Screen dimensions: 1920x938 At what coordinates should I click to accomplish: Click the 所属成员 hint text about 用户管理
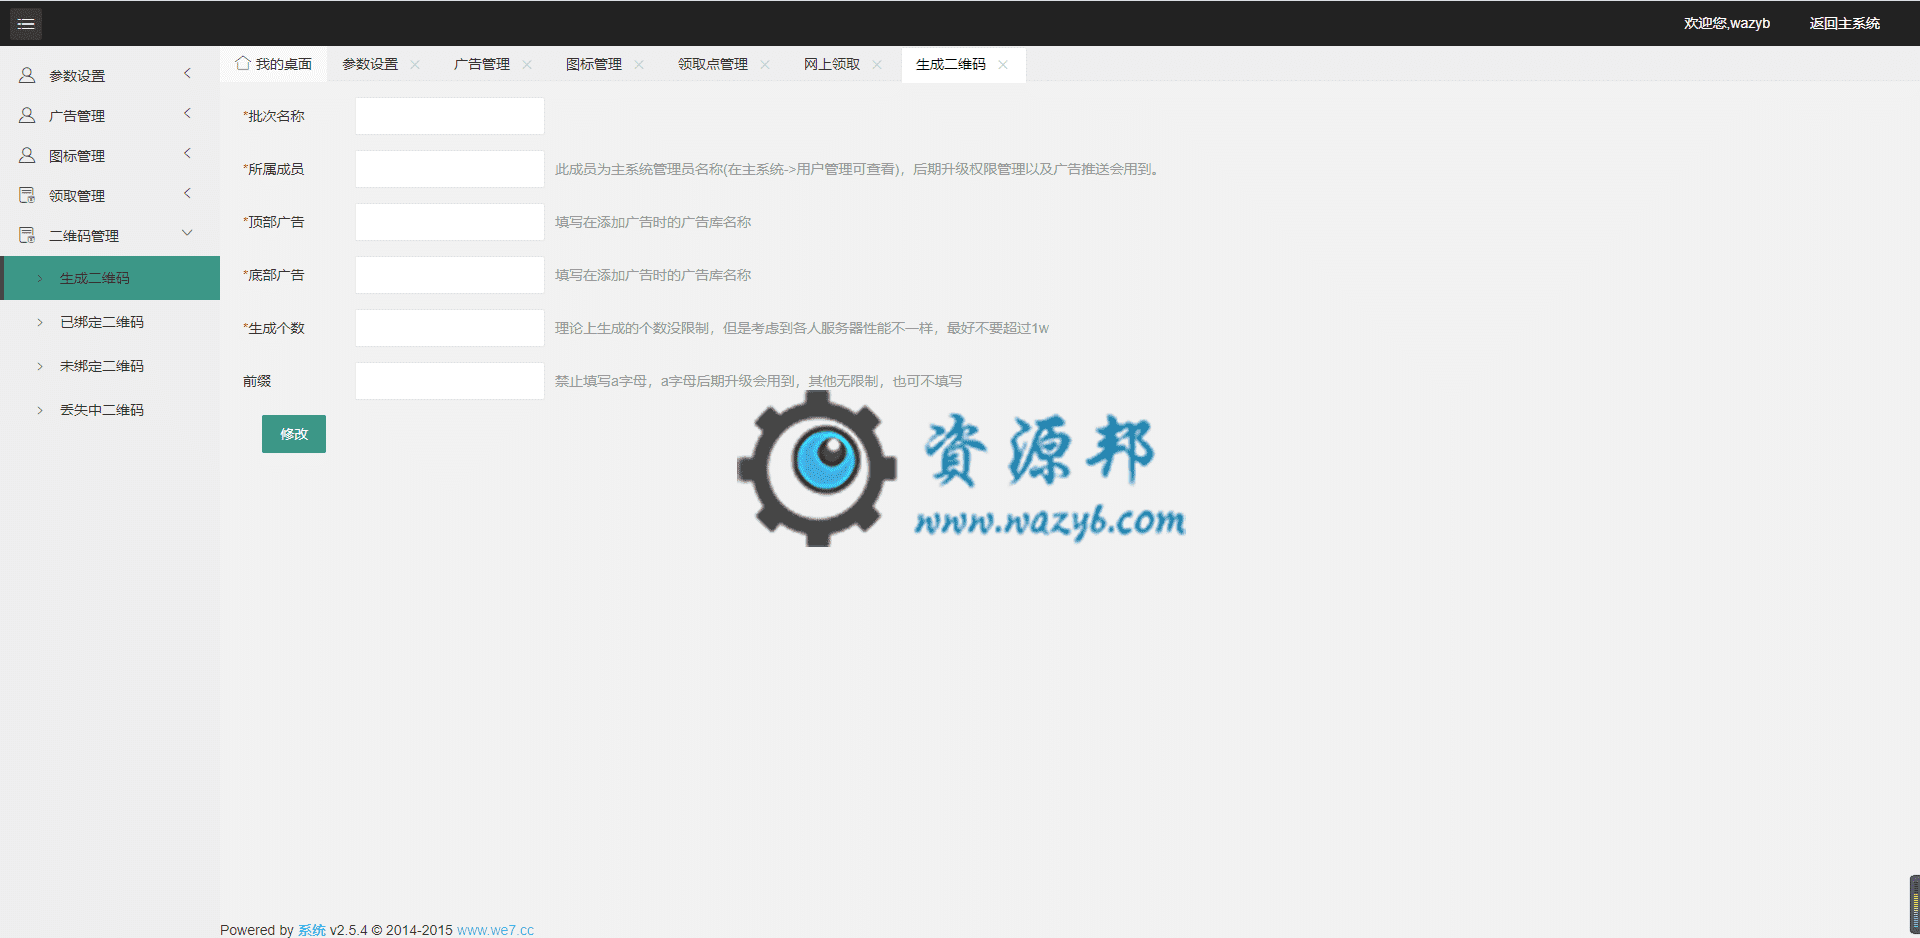click(x=859, y=169)
